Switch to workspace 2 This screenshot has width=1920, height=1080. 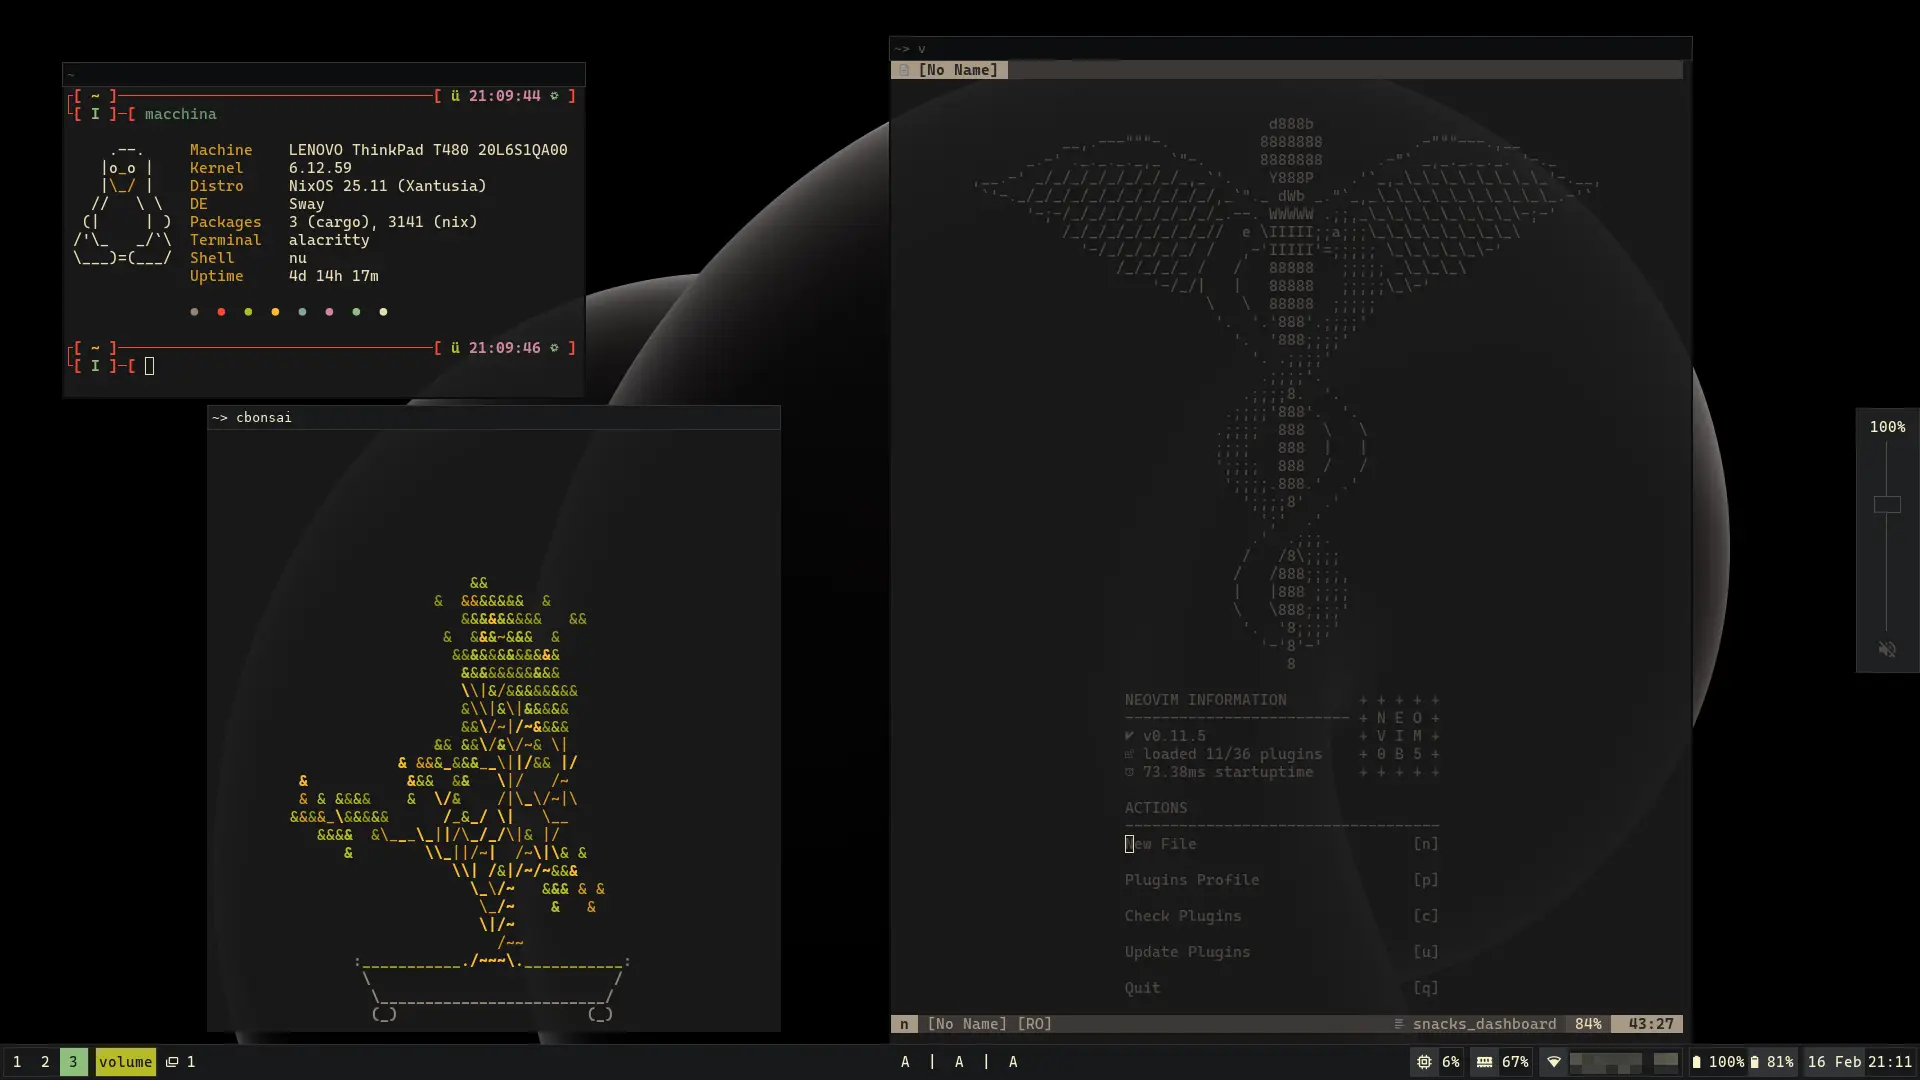click(x=44, y=1062)
